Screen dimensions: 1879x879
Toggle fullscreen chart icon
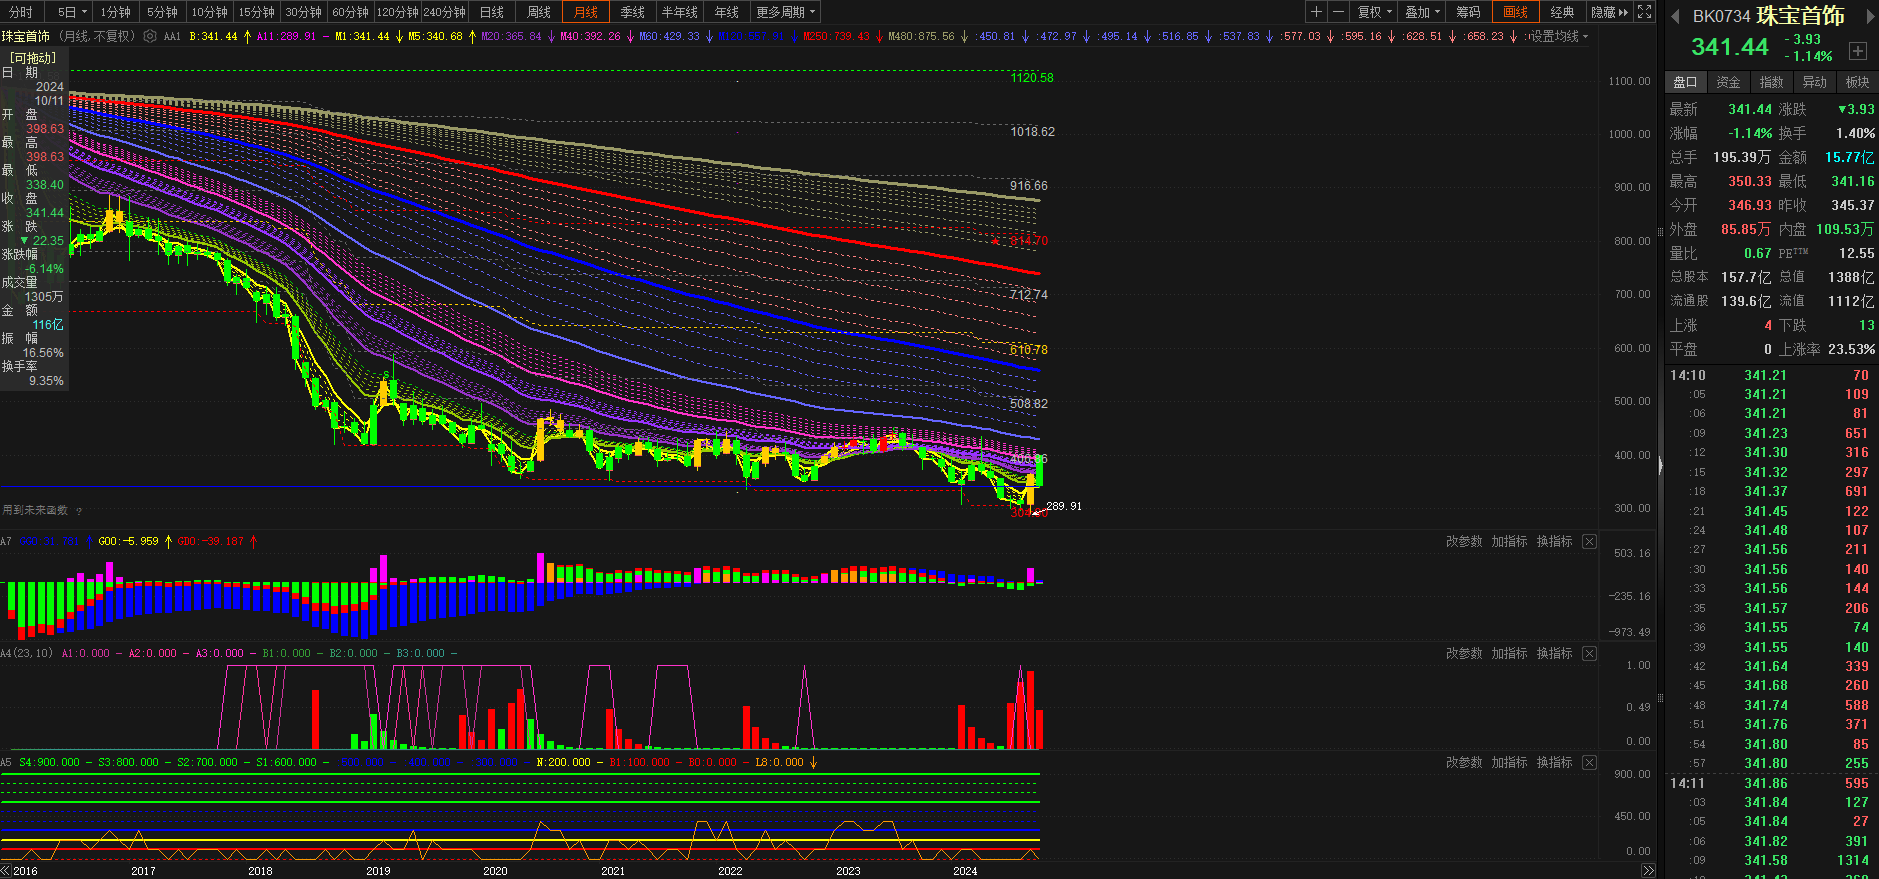pyautogui.click(x=1644, y=12)
